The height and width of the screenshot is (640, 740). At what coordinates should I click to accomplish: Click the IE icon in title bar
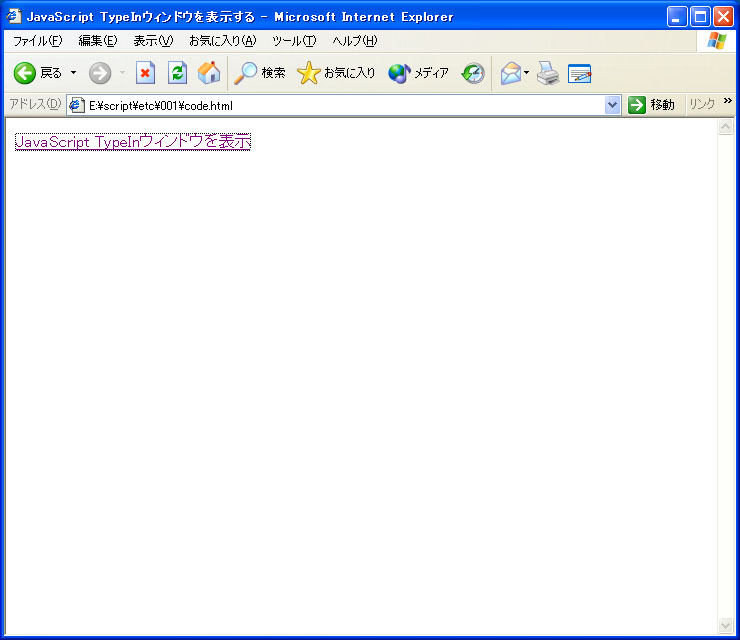click(13, 16)
